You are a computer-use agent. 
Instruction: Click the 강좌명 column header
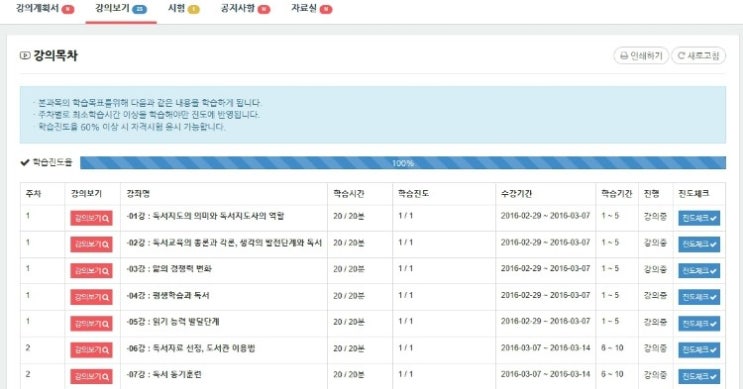click(x=138, y=193)
